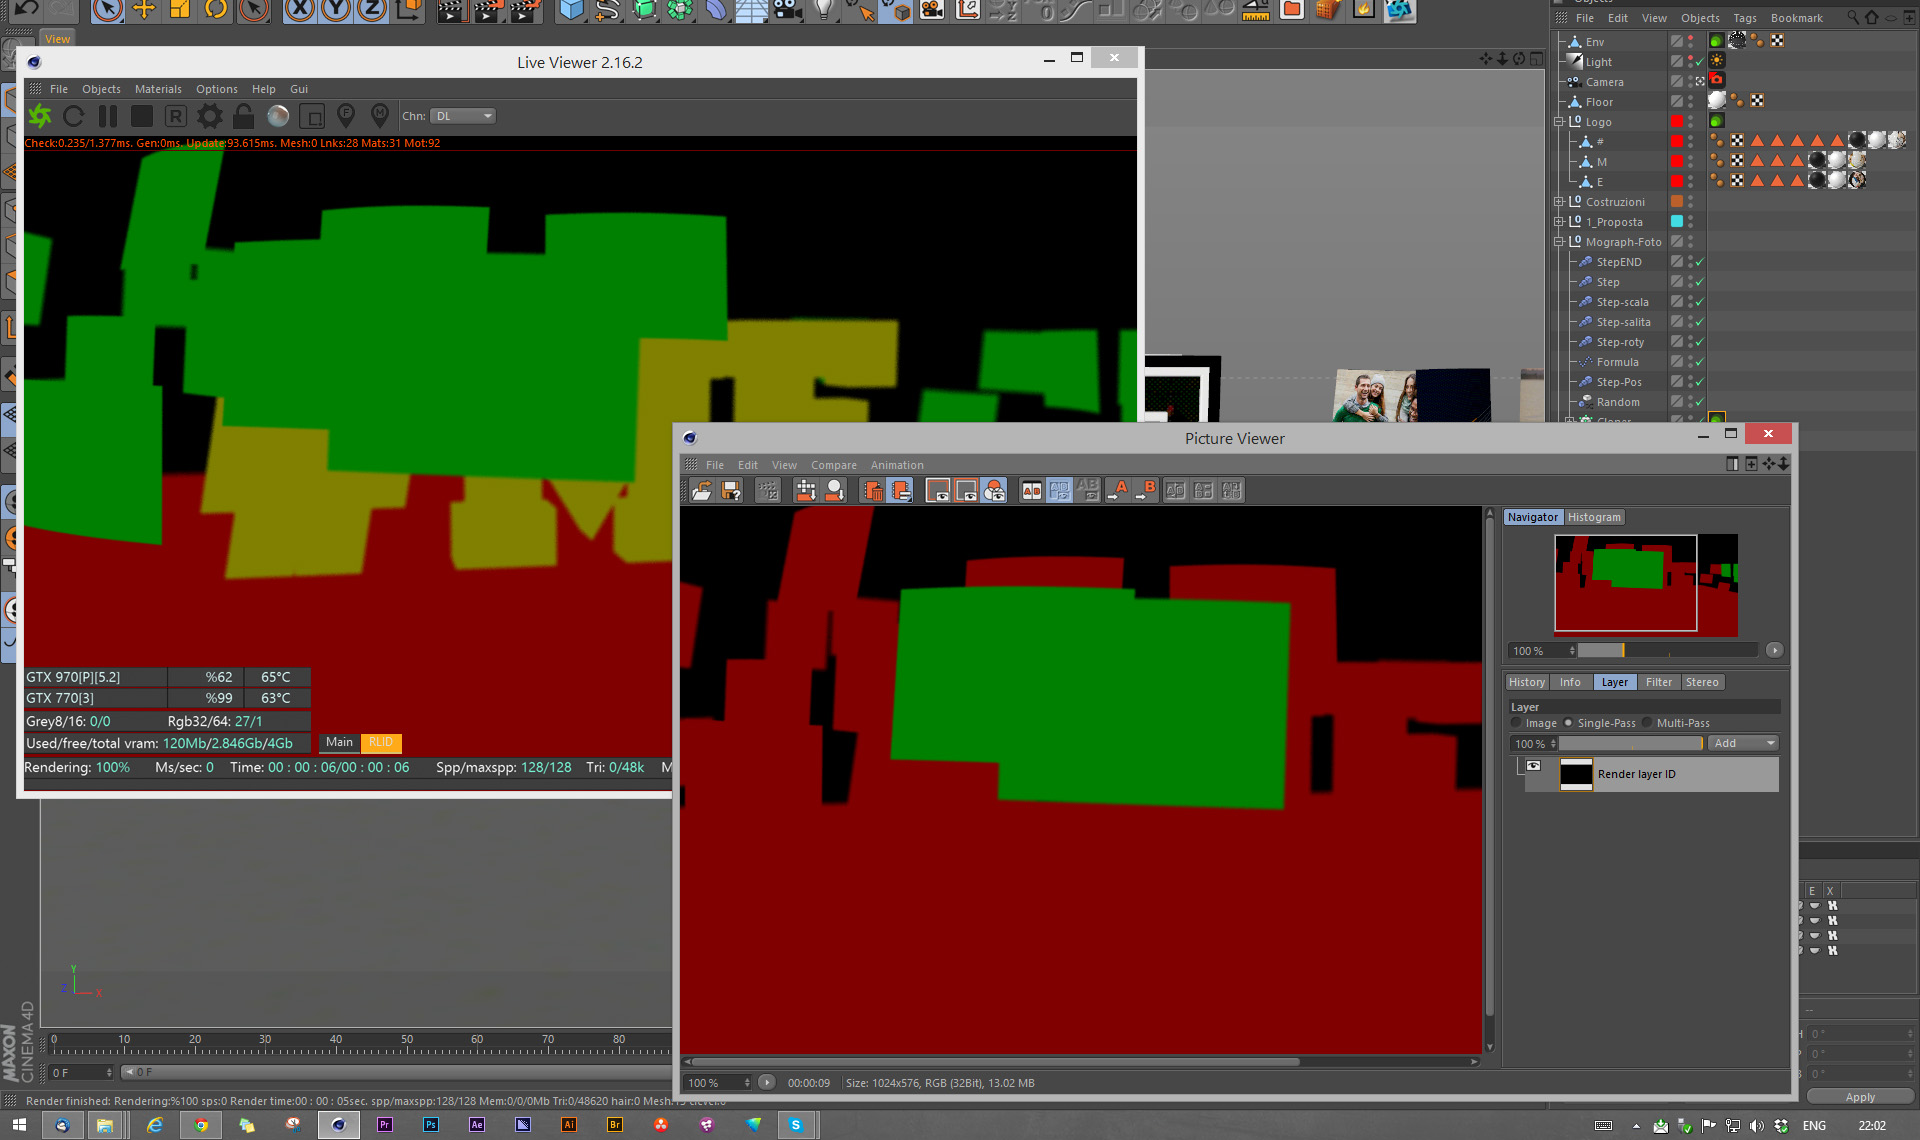The height and width of the screenshot is (1140, 1920).
Task: Open the layer Add blend dropdown
Action: [x=1745, y=743]
